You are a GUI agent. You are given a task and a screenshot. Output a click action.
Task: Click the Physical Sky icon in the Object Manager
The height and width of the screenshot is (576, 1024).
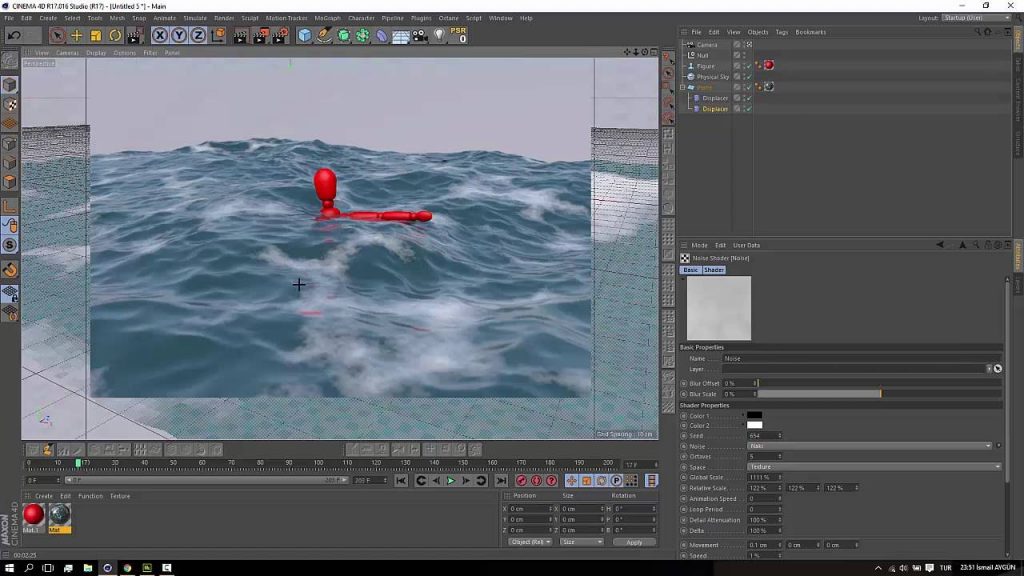(x=691, y=76)
